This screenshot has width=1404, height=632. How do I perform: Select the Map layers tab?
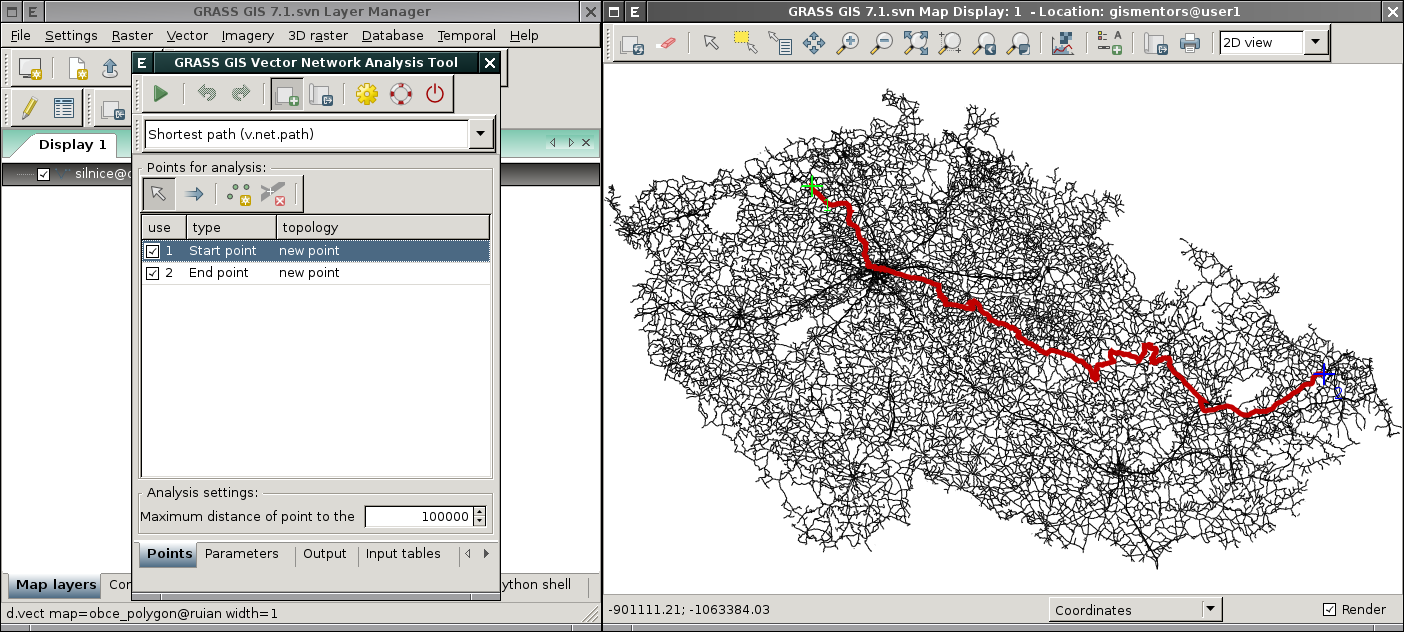point(55,585)
